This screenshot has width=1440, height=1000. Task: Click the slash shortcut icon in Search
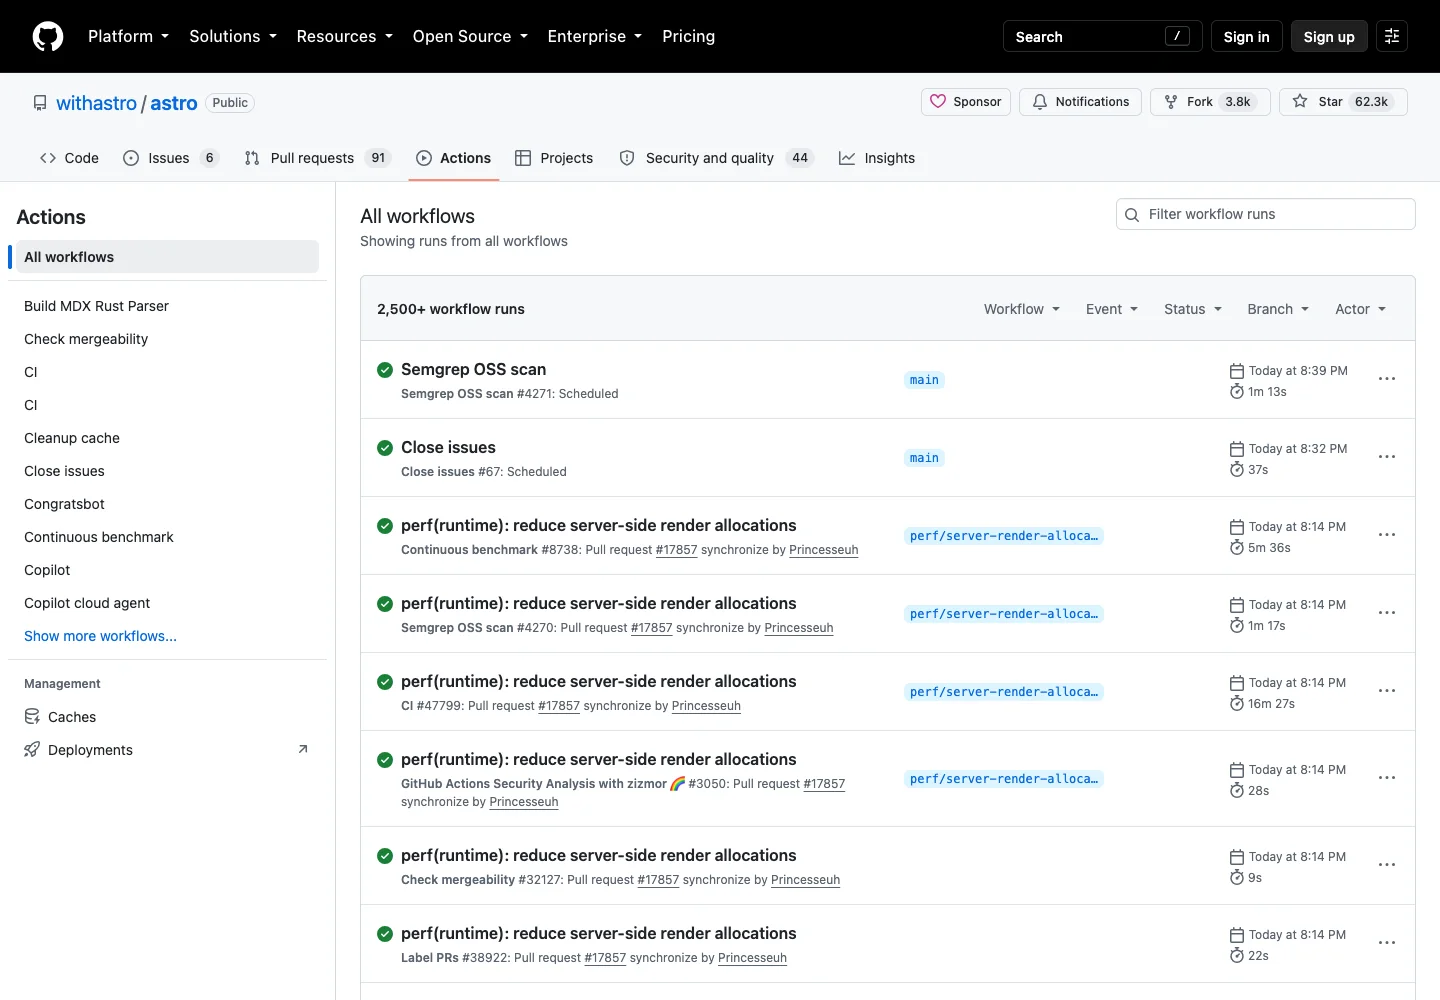1177,36
